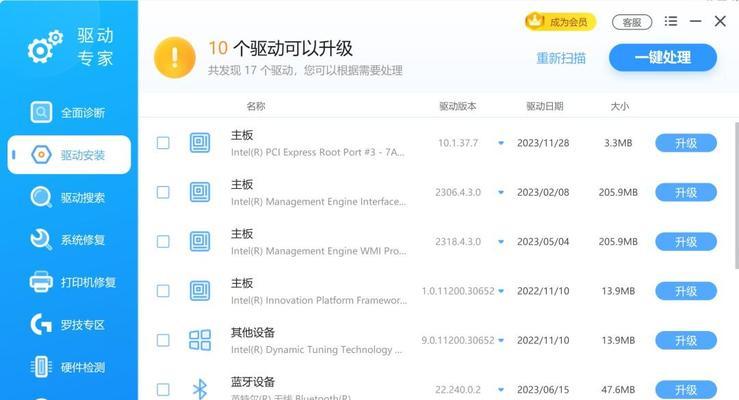Viewport: 739px width, 400px height.
Task: Click the 打印机修复 printer icon
Action: click(x=41, y=282)
